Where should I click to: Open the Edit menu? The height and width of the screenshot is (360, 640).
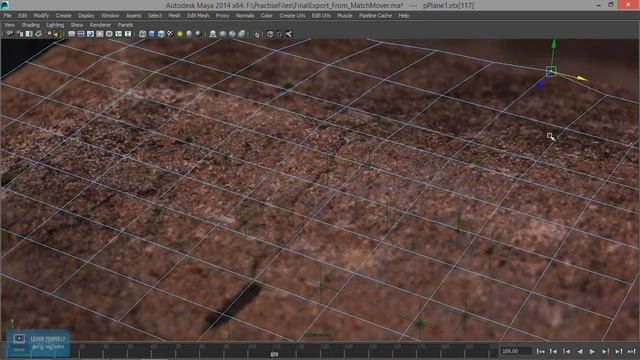point(22,16)
